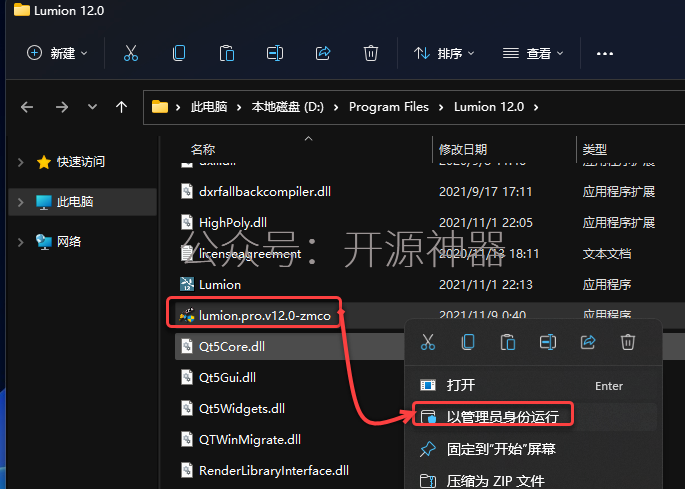The image size is (685, 489).
Task: Expand the 网络 tree node
Action: (21, 242)
